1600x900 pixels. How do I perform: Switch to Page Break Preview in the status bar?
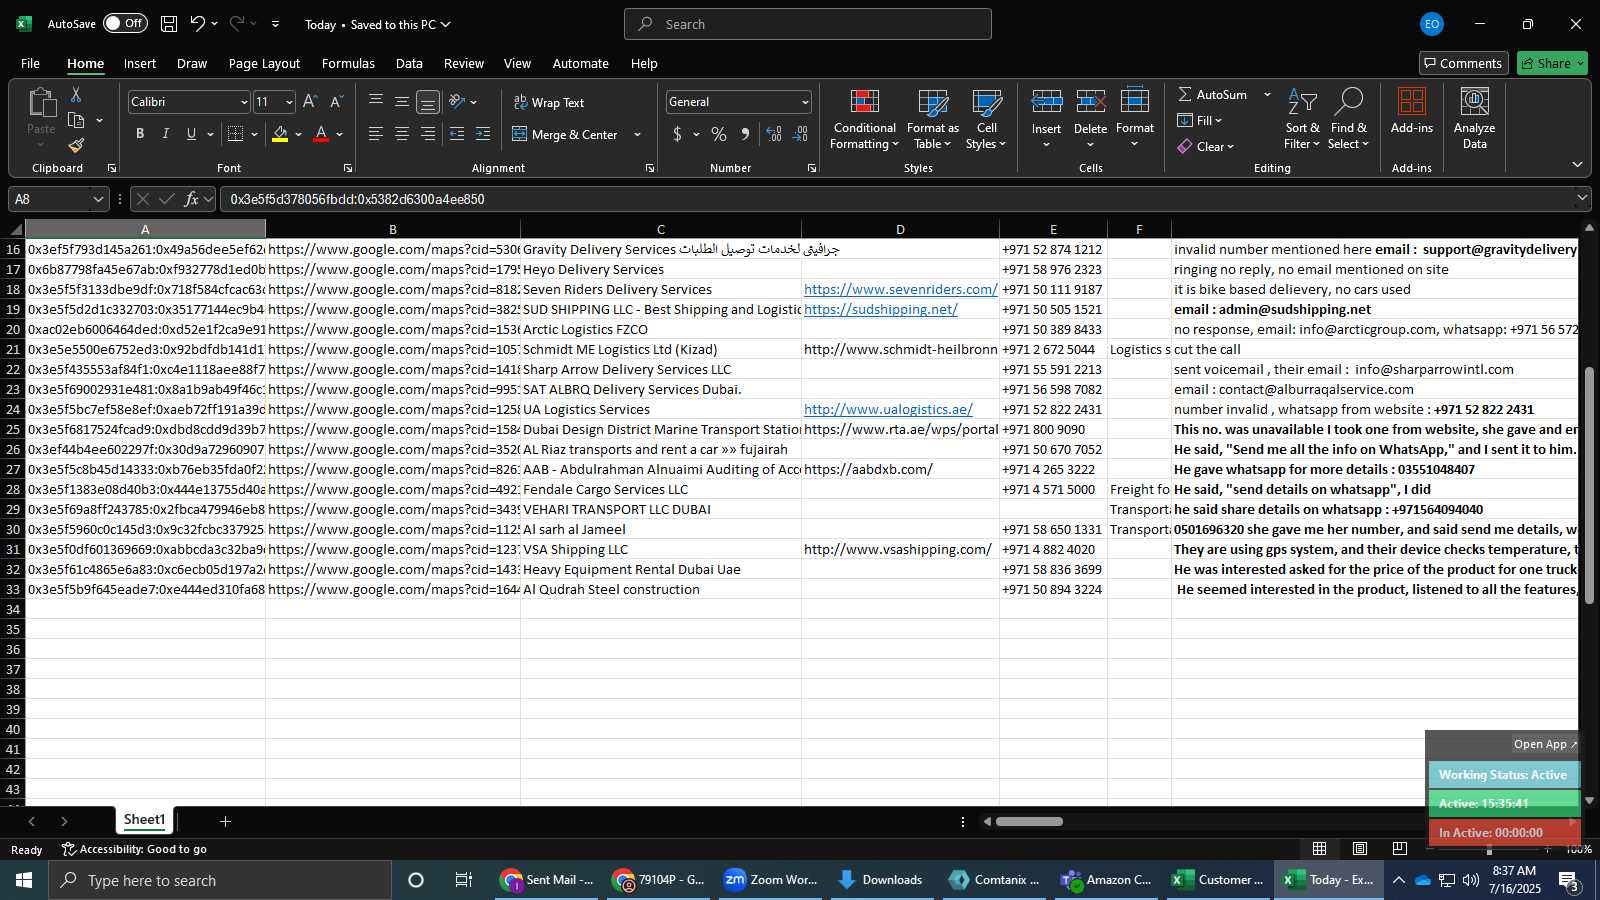pyautogui.click(x=1400, y=849)
